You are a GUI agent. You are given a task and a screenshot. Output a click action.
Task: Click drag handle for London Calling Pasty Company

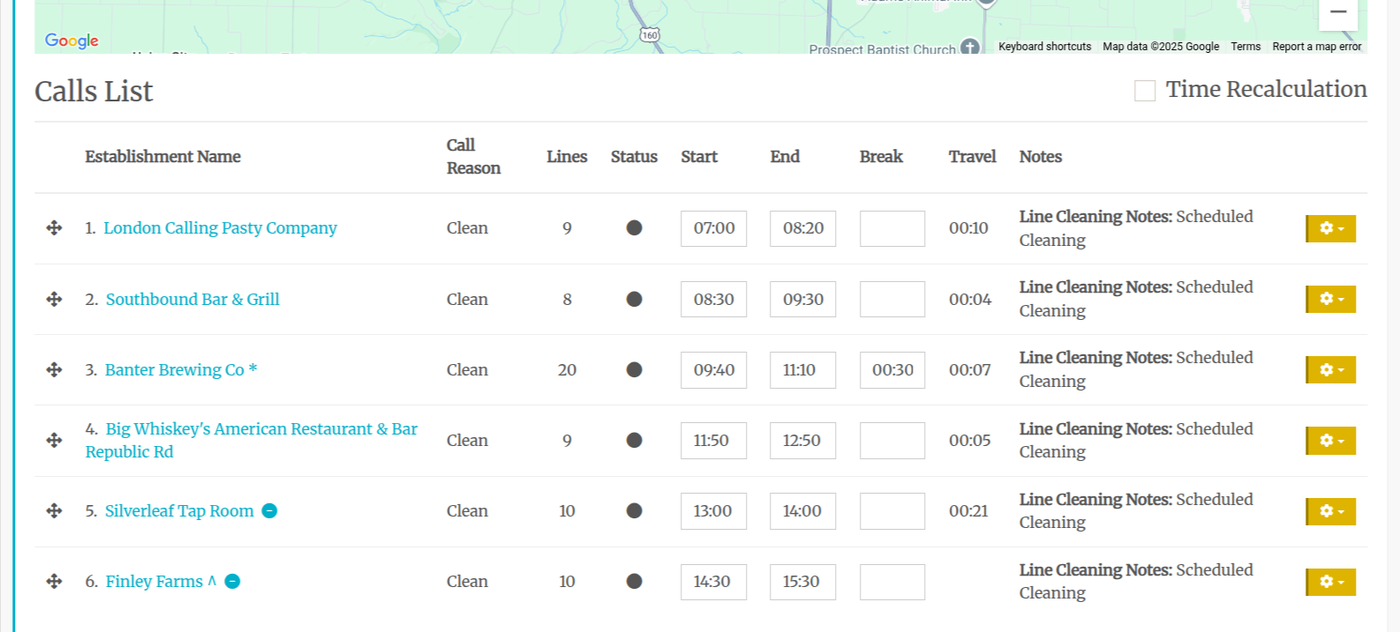pyautogui.click(x=54, y=228)
